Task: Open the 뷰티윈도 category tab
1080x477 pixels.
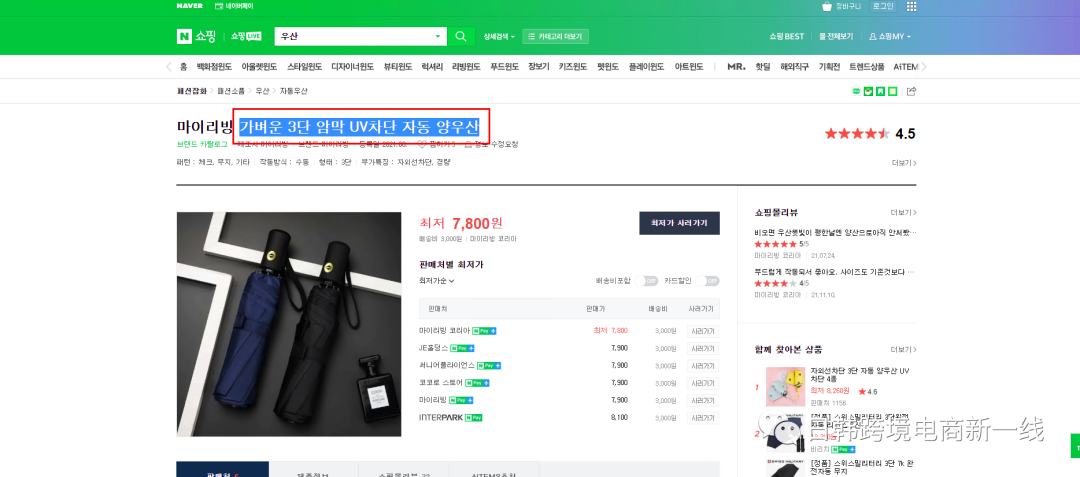Action: point(398,67)
